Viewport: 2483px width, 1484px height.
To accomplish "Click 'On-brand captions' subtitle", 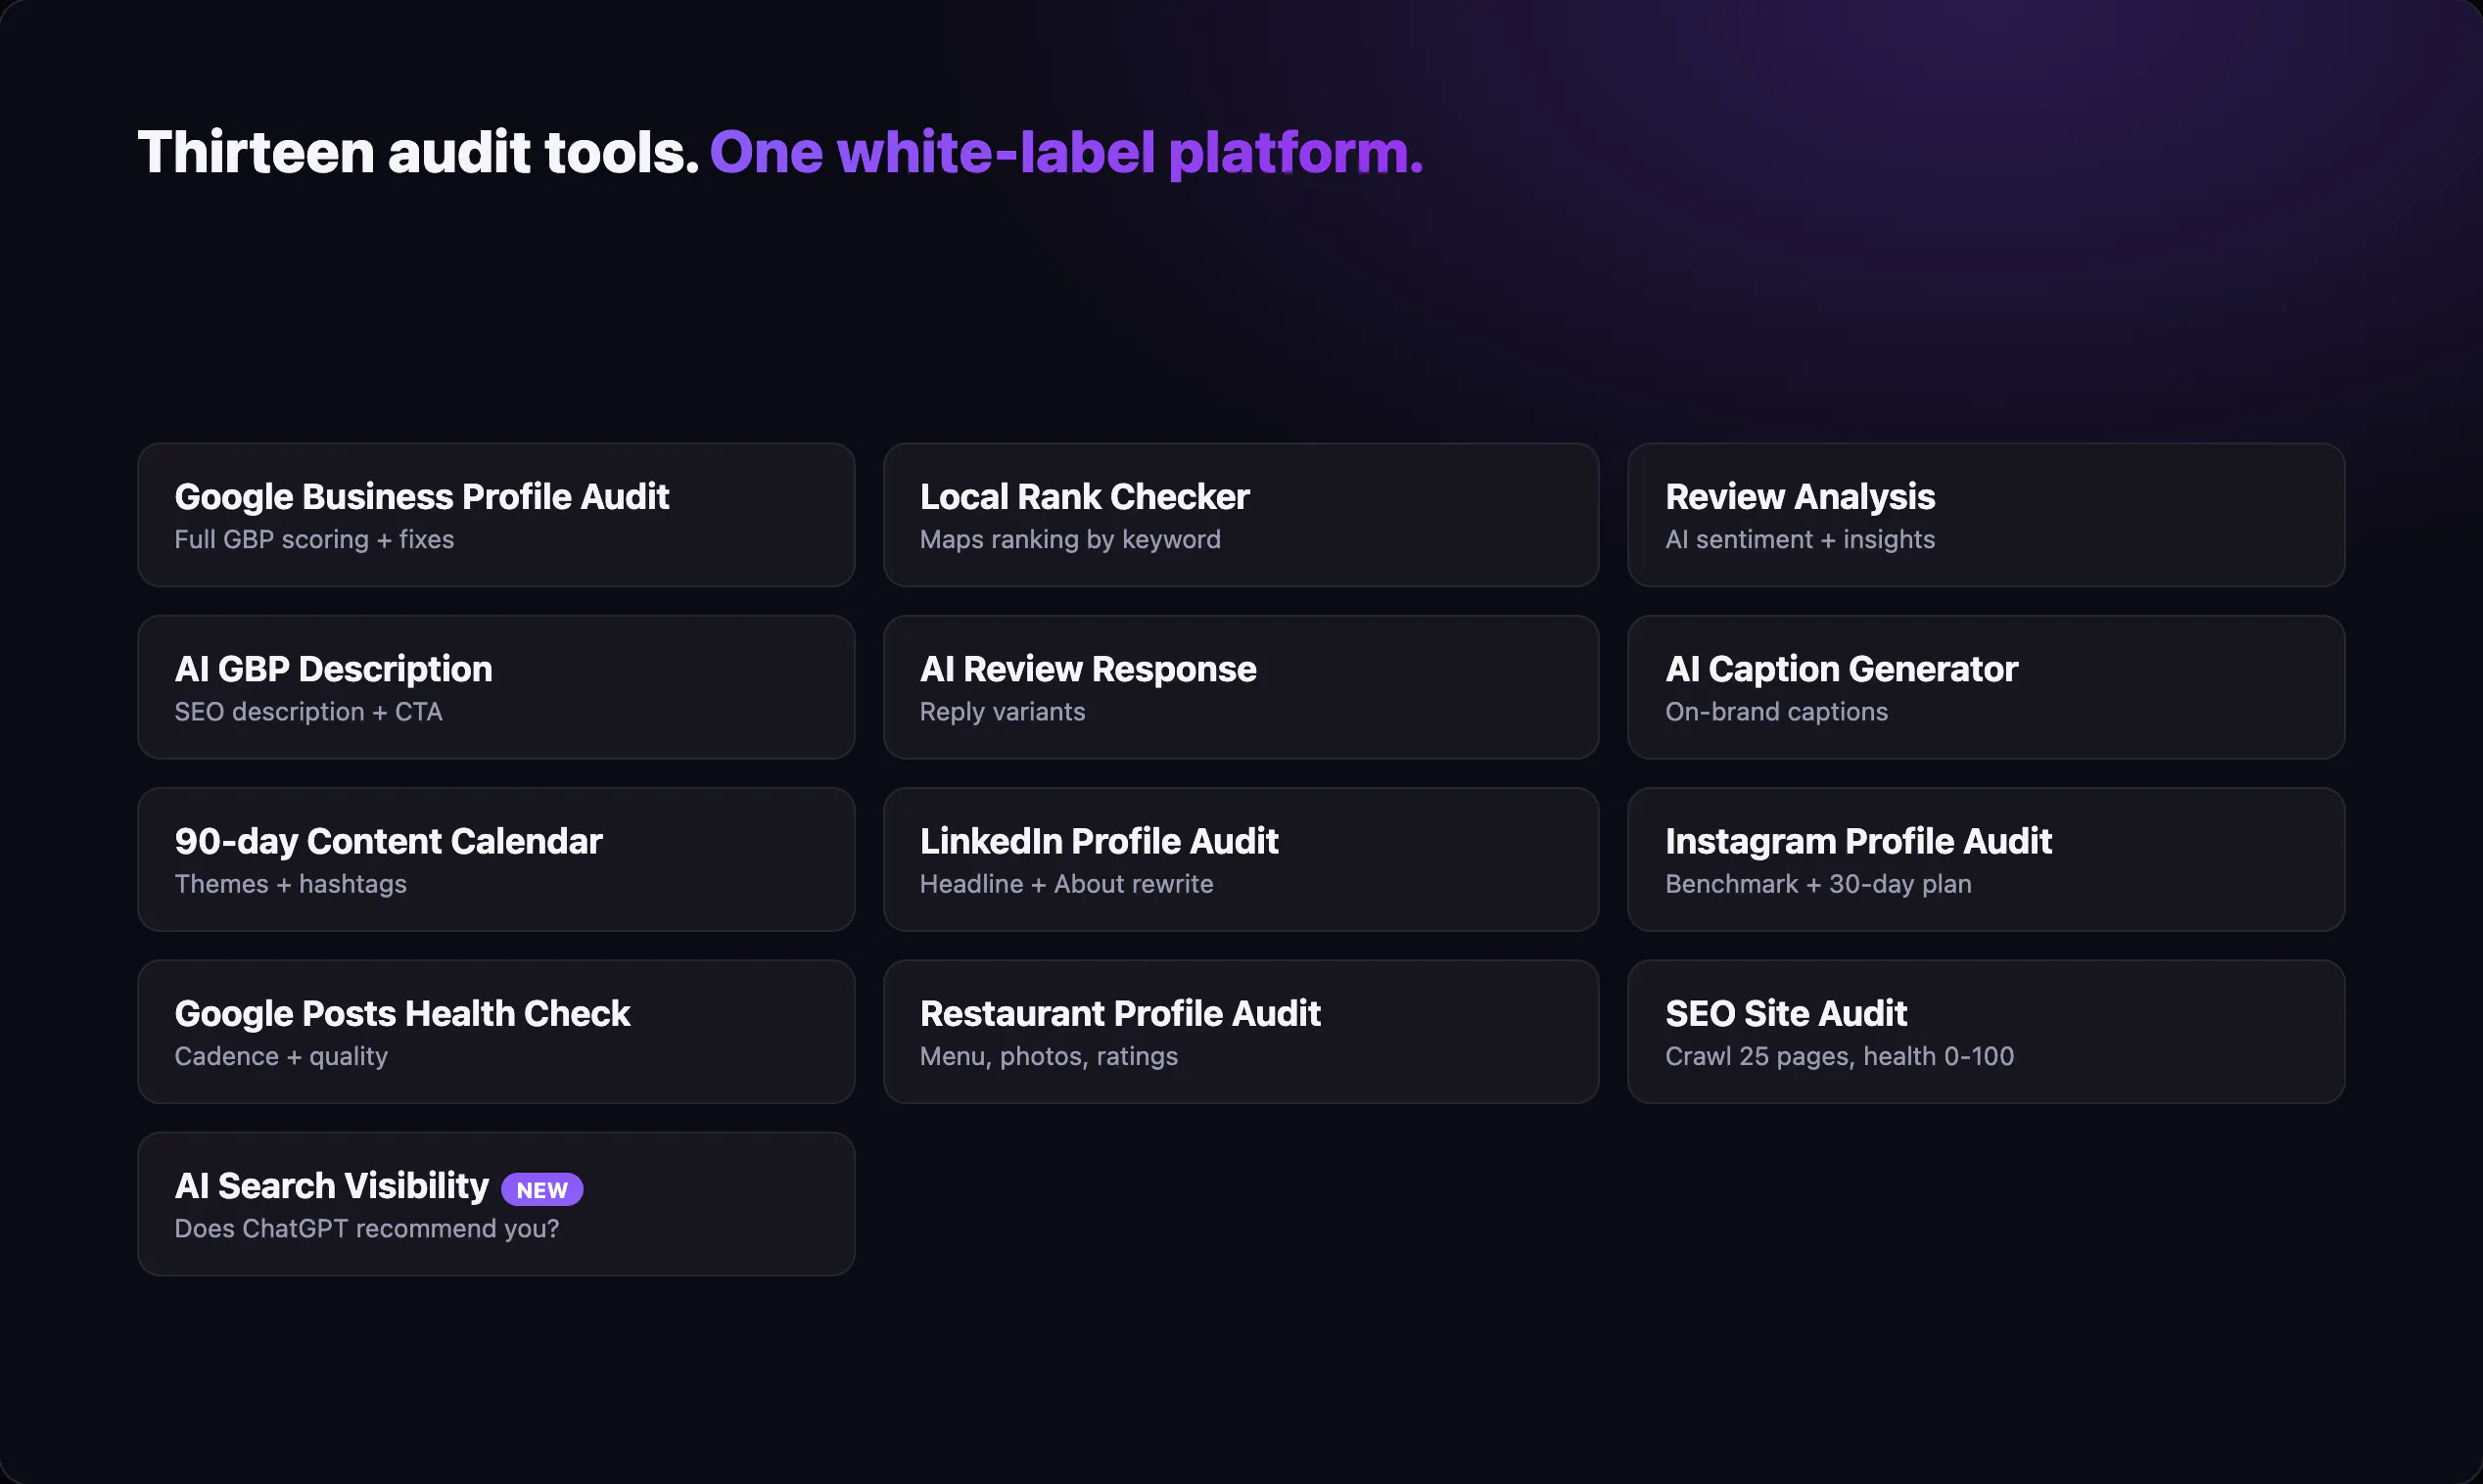I will (1777, 712).
